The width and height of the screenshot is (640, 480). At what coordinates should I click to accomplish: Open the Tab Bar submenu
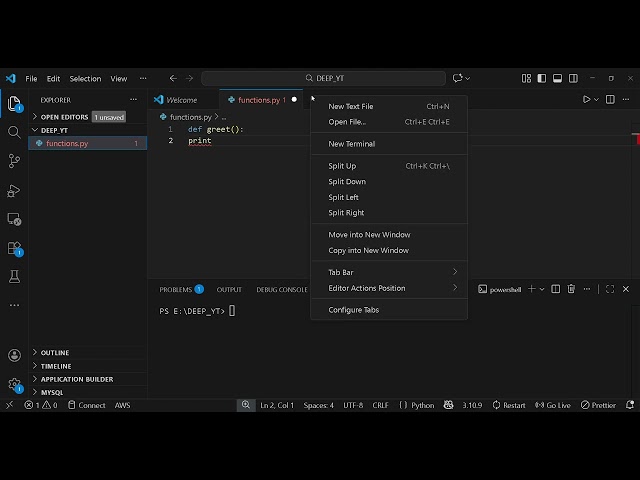tap(389, 272)
